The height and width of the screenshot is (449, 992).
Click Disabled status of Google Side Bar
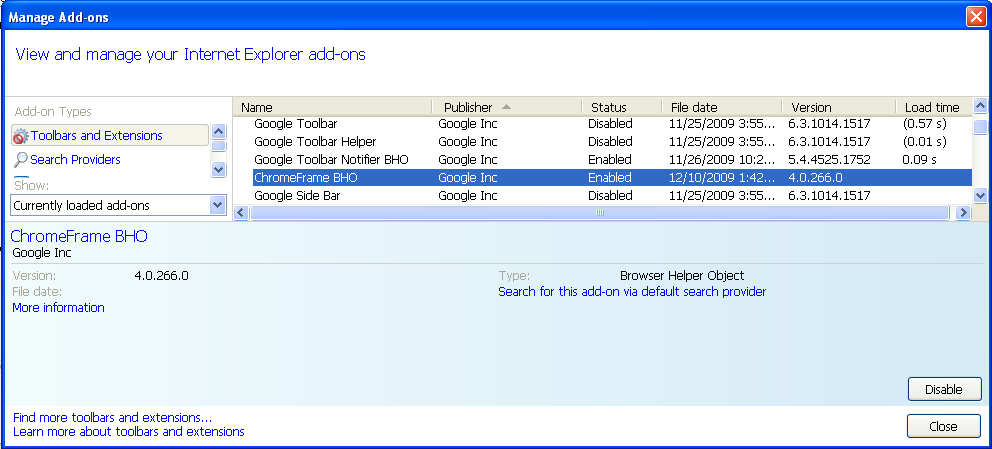click(x=610, y=195)
